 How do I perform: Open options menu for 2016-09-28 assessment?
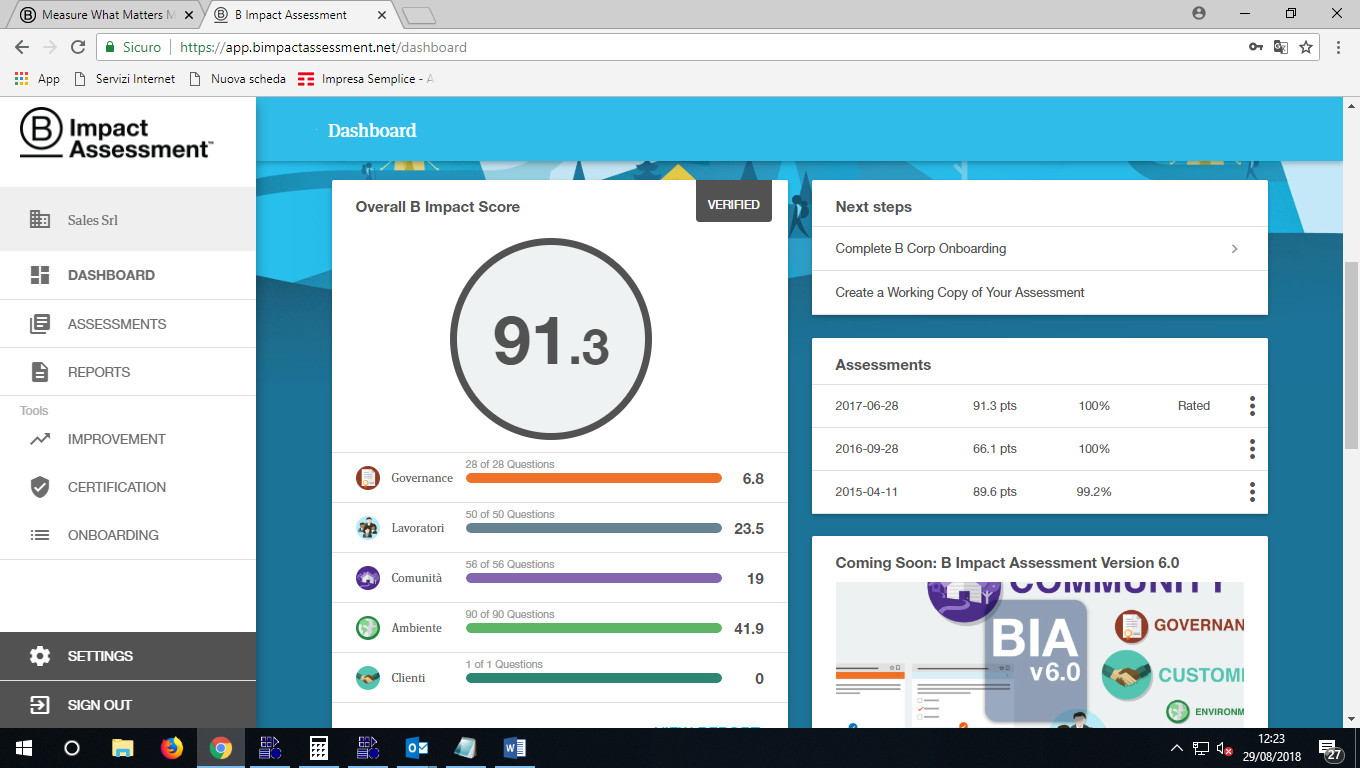pyautogui.click(x=1251, y=449)
